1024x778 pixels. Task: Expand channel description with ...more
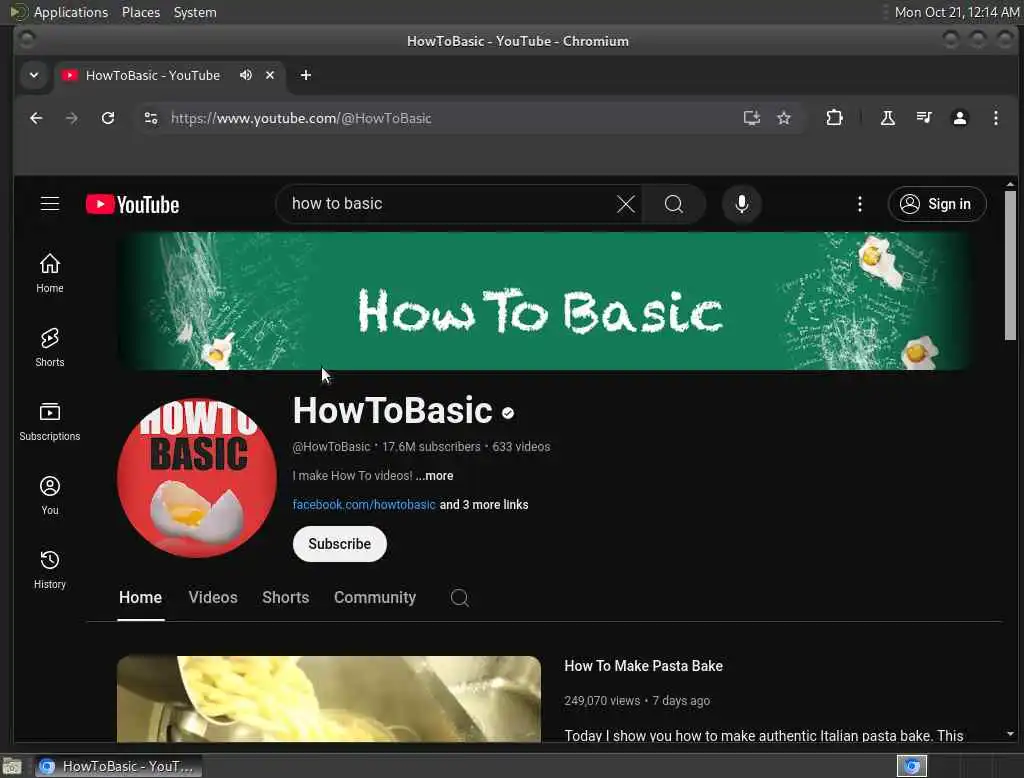click(x=434, y=476)
